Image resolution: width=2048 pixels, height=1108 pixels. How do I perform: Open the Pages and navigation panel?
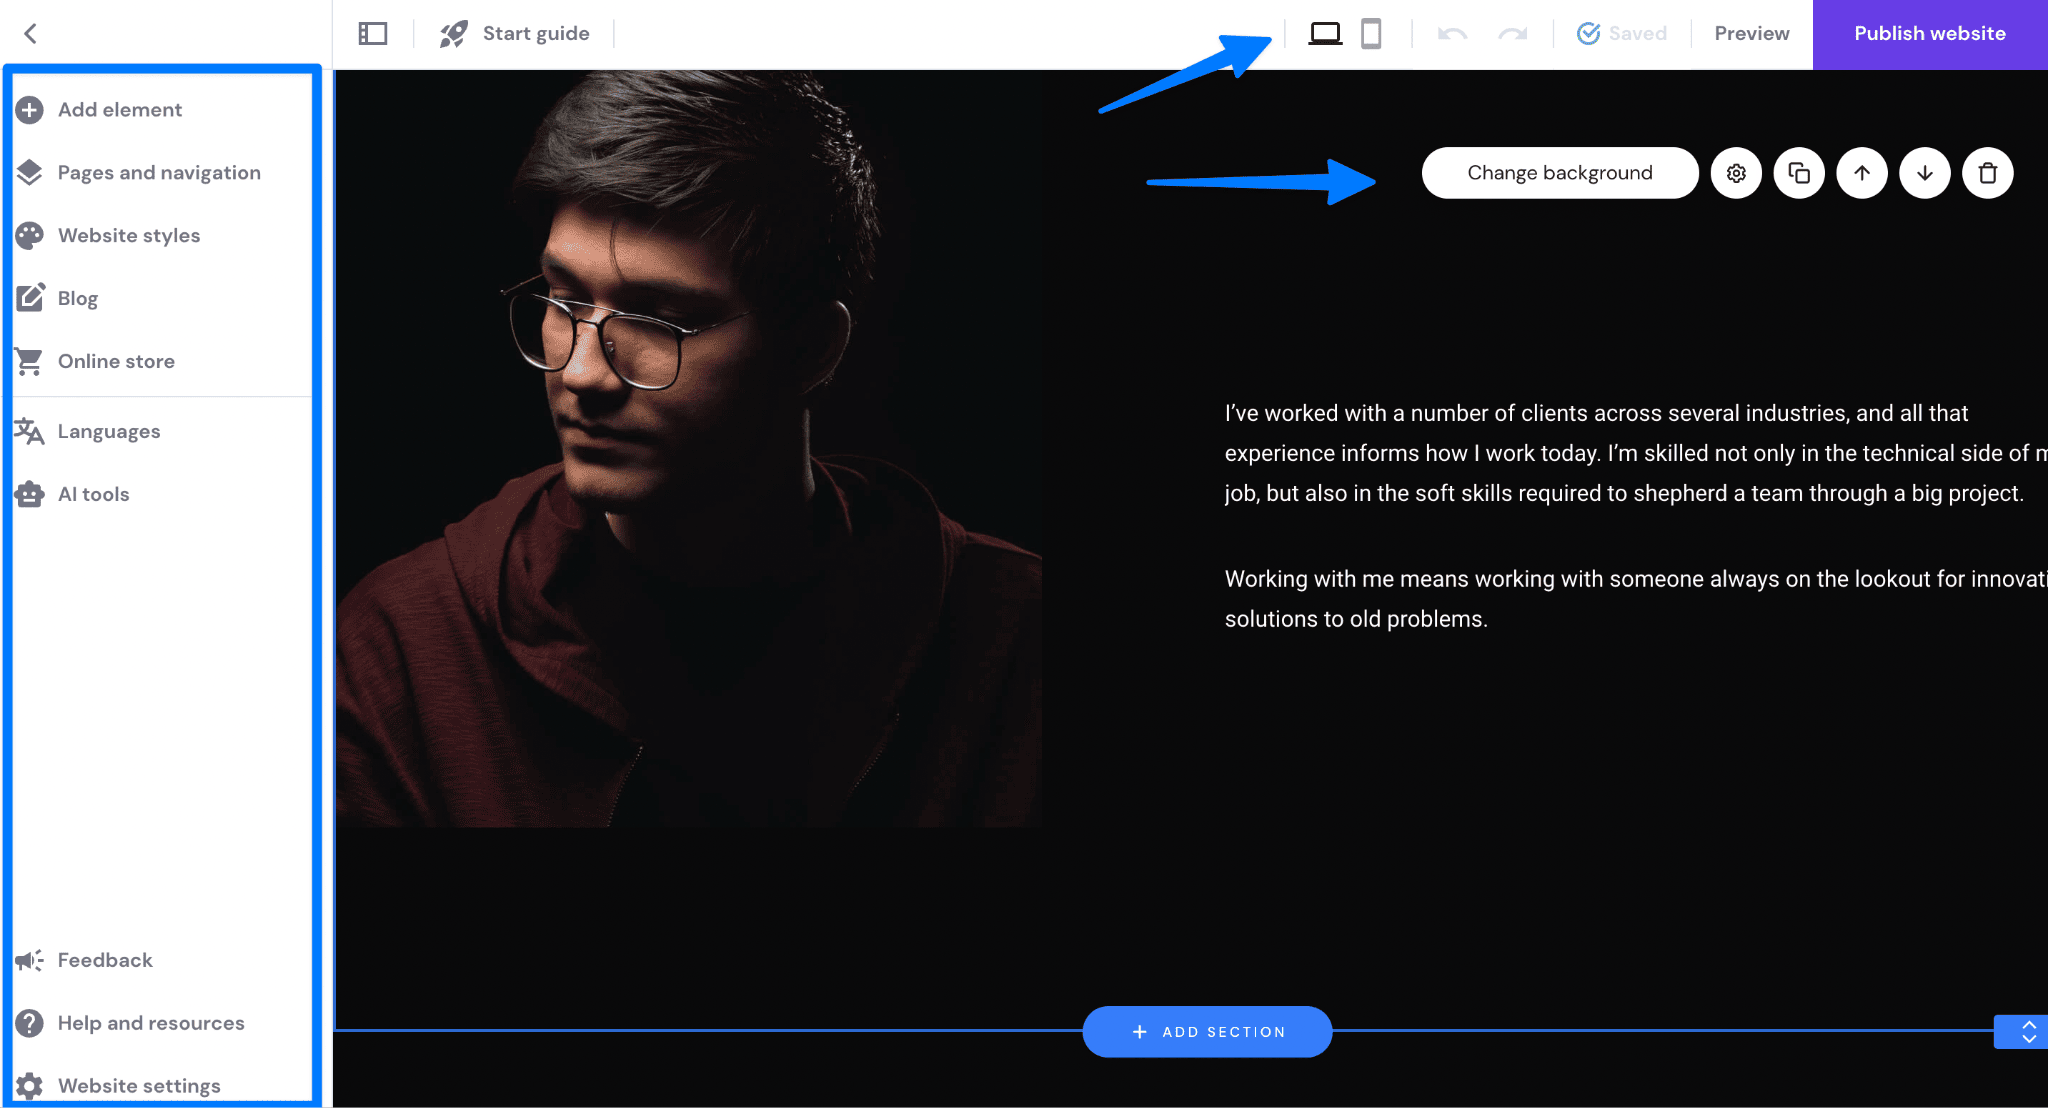[158, 172]
